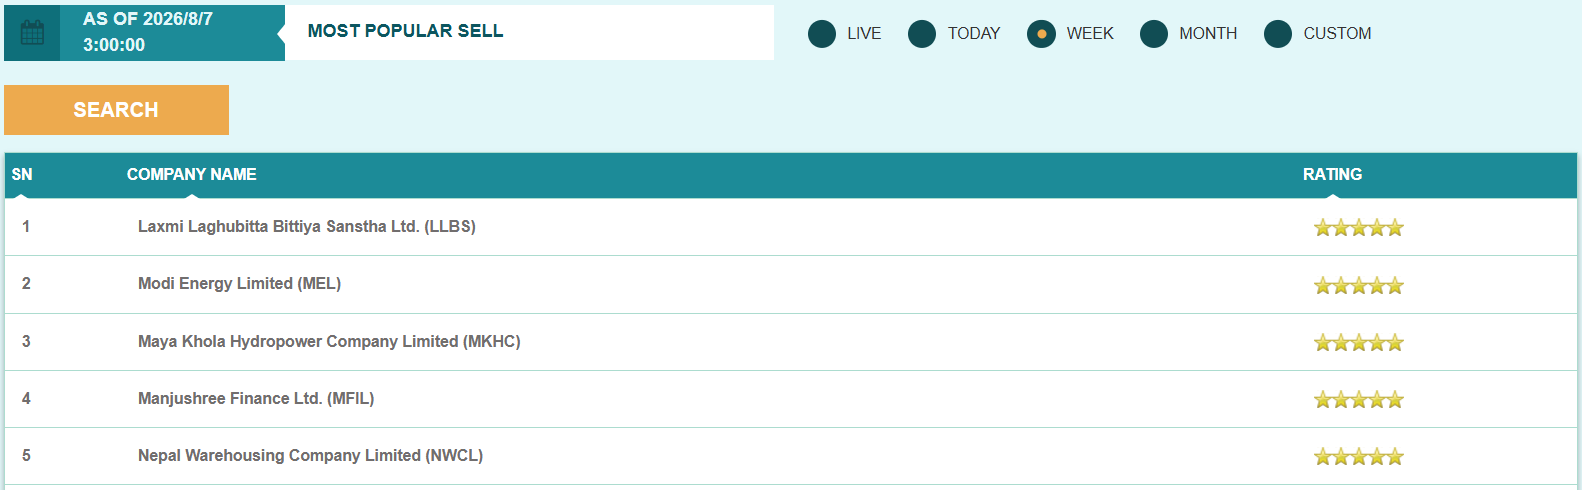The width and height of the screenshot is (1582, 490).
Task: Open Maya Khola Hydropower Company Limited (MKHC)
Action: tap(329, 342)
